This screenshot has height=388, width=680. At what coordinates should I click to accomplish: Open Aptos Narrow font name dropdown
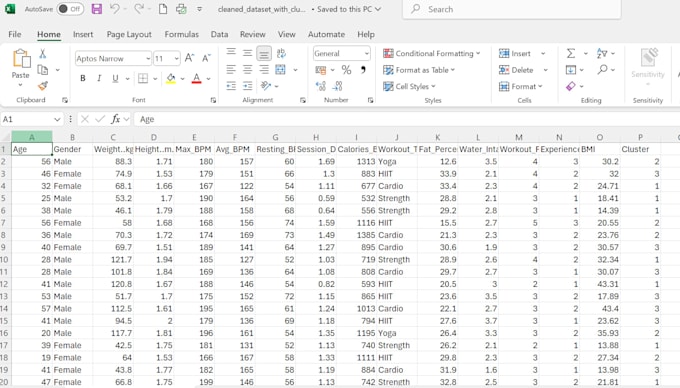[x=148, y=58]
